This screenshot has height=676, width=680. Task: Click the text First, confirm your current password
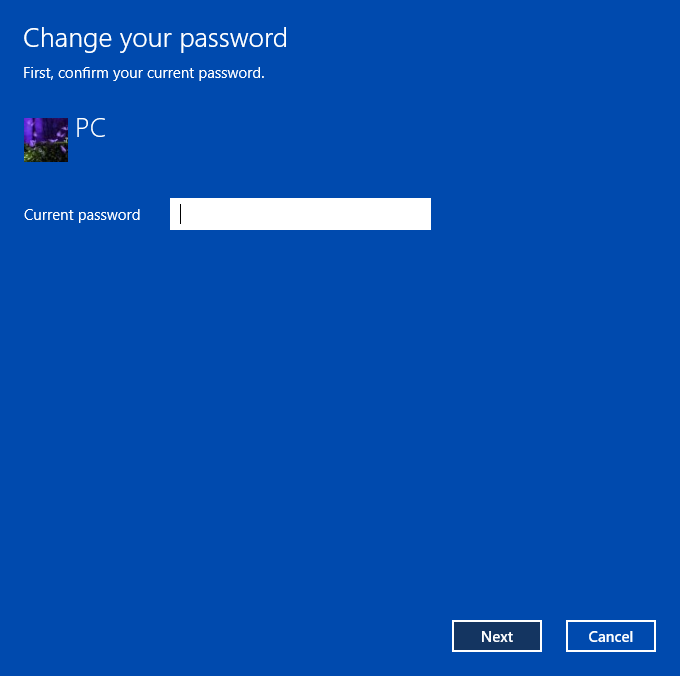pyautogui.click(x=144, y=73)
